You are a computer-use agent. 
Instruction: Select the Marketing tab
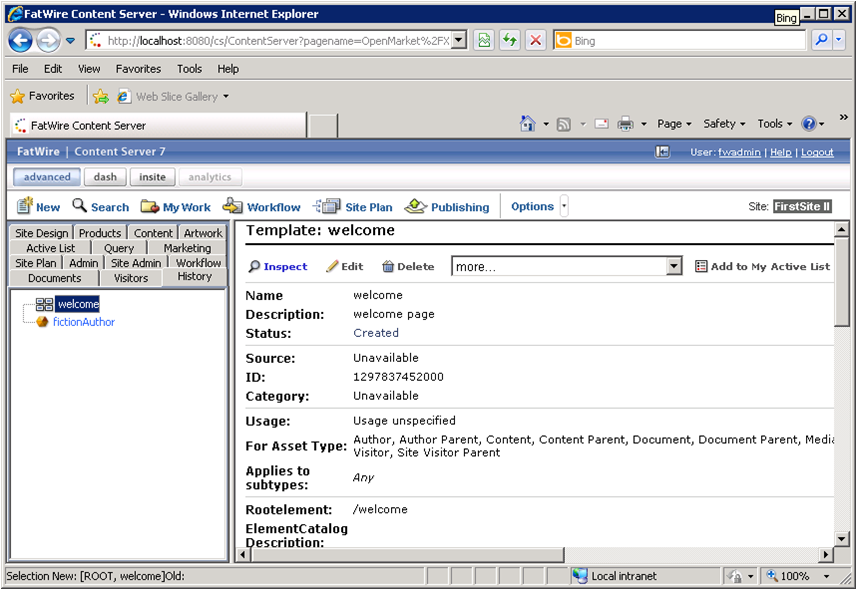point(187,248)
